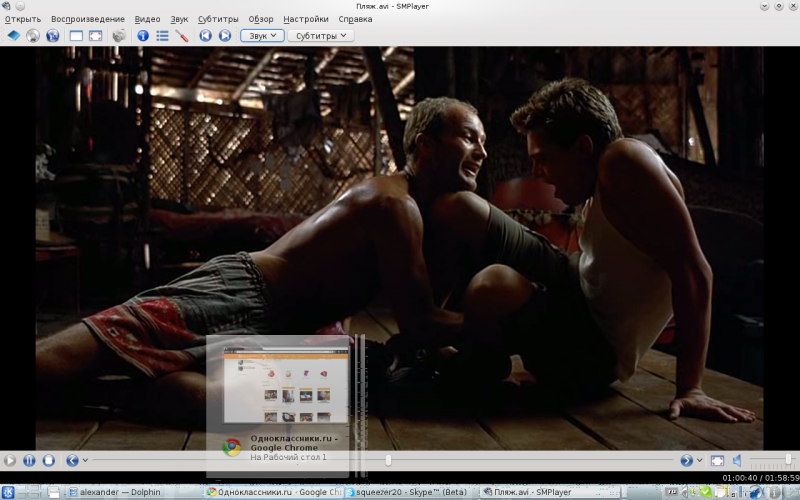Open a DVD using the disc icon
The height and width of the screenshot is (500, 800).
point(33,35)
